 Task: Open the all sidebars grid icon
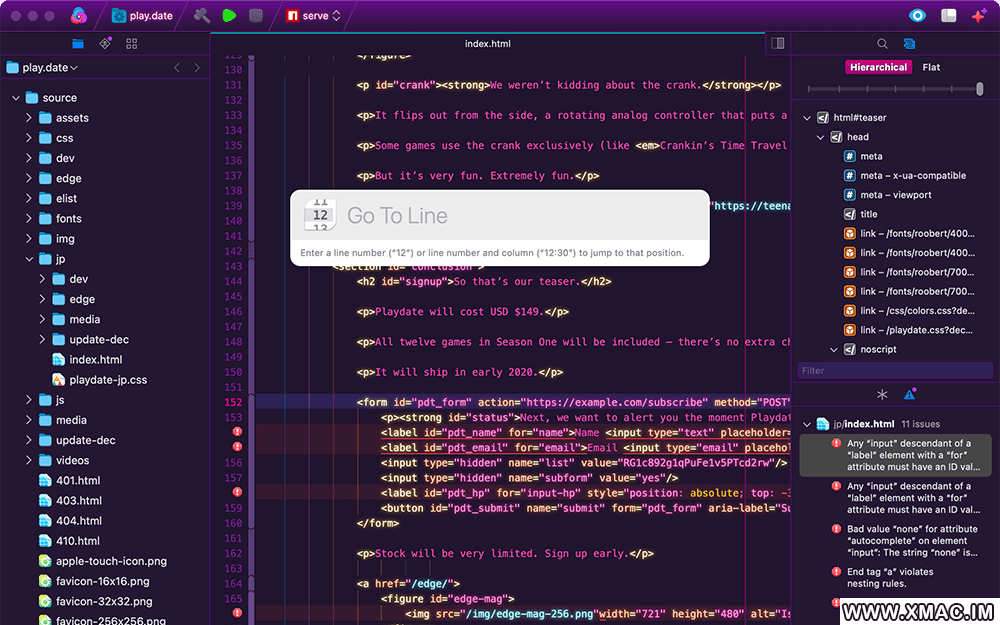tap(131, 43)
